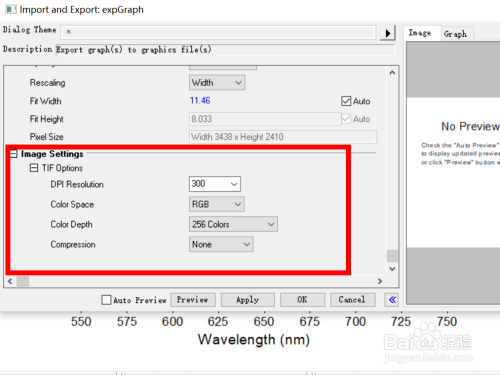Click the Description text field
This screenshot has width=500, height=375.
coord(225,50)
